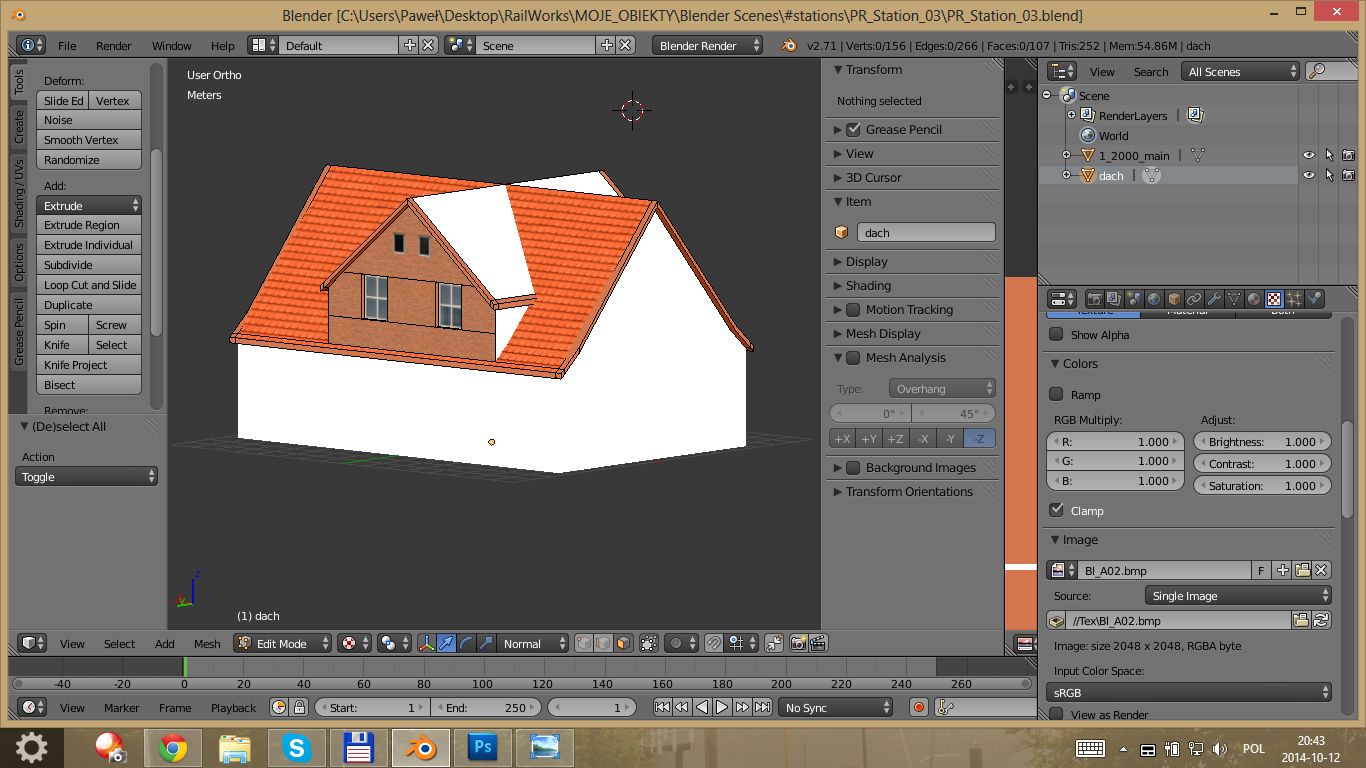Viewport: 1366px width, 768px height.
Task: Switch to the Material properties sphere icon
Action: pos(1254,299)
